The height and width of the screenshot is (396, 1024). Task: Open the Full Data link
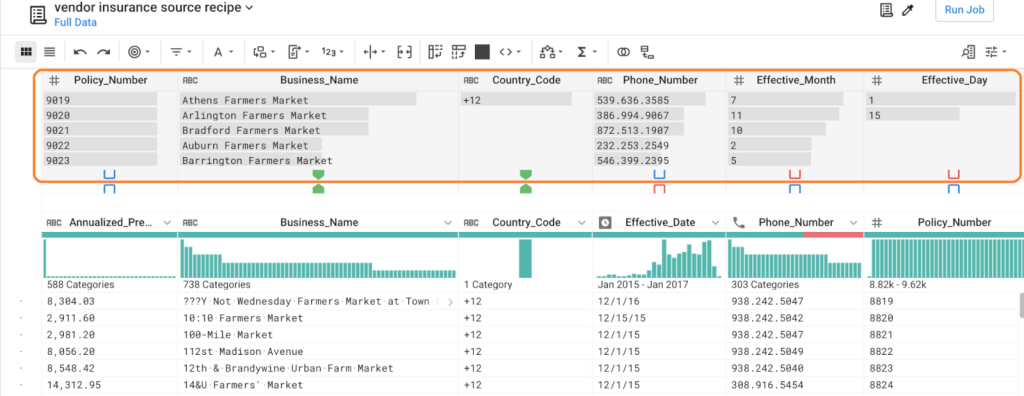click(75, 22)
